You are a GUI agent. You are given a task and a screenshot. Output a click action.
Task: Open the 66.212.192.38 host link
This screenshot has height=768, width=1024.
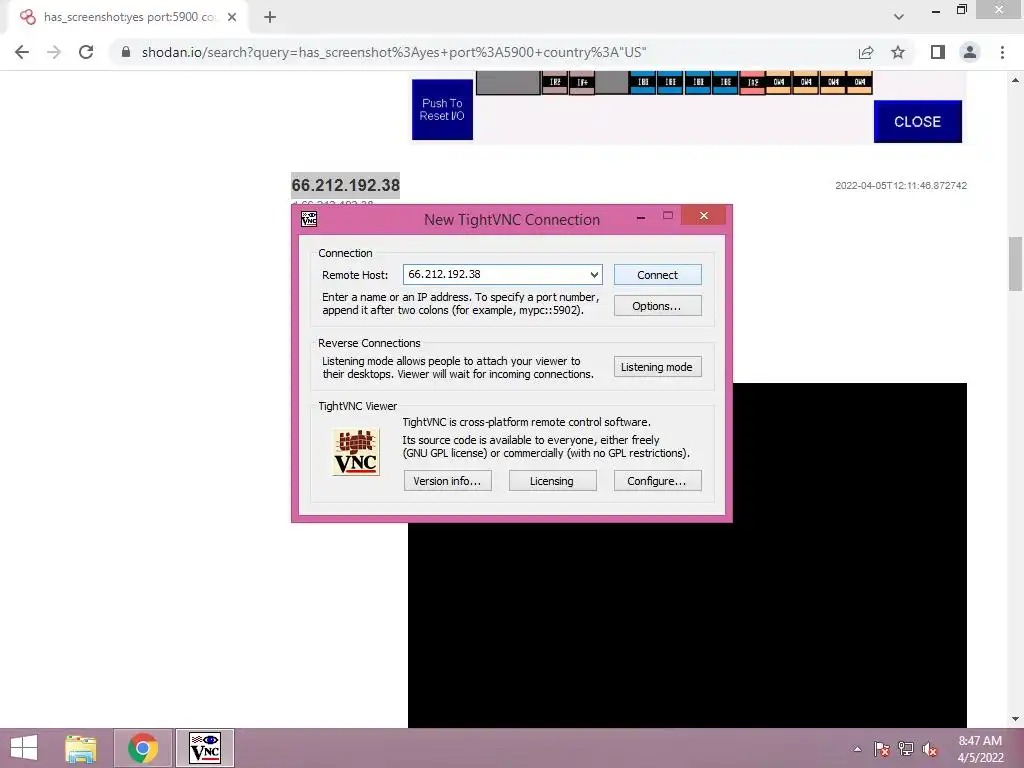[345, 185]
